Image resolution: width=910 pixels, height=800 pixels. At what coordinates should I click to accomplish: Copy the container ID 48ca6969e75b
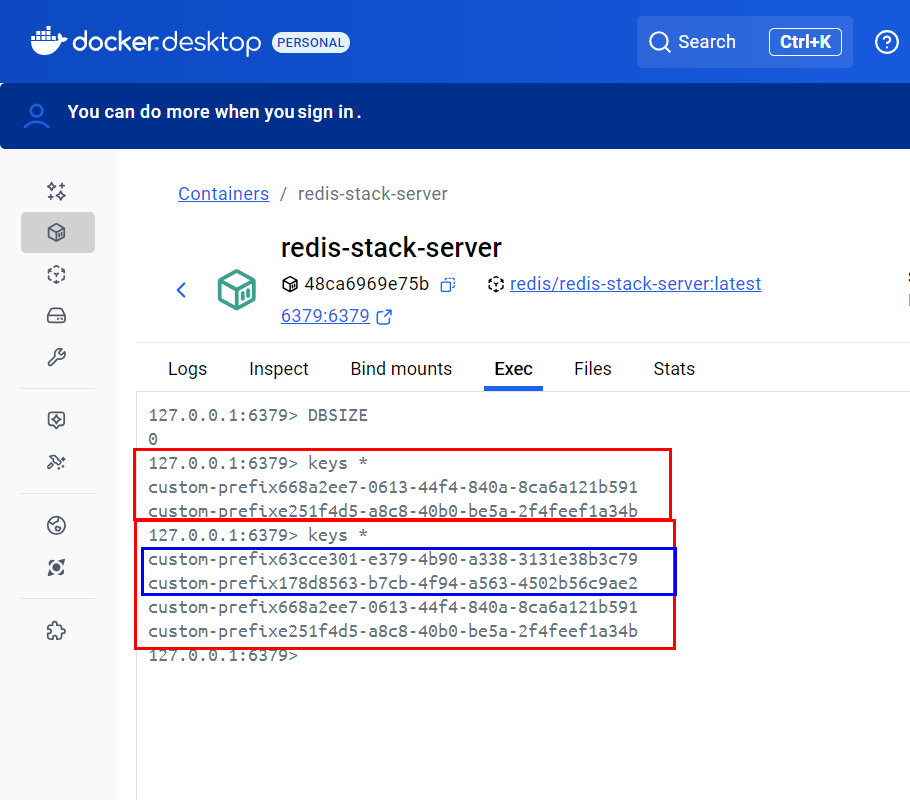(448, 284)
